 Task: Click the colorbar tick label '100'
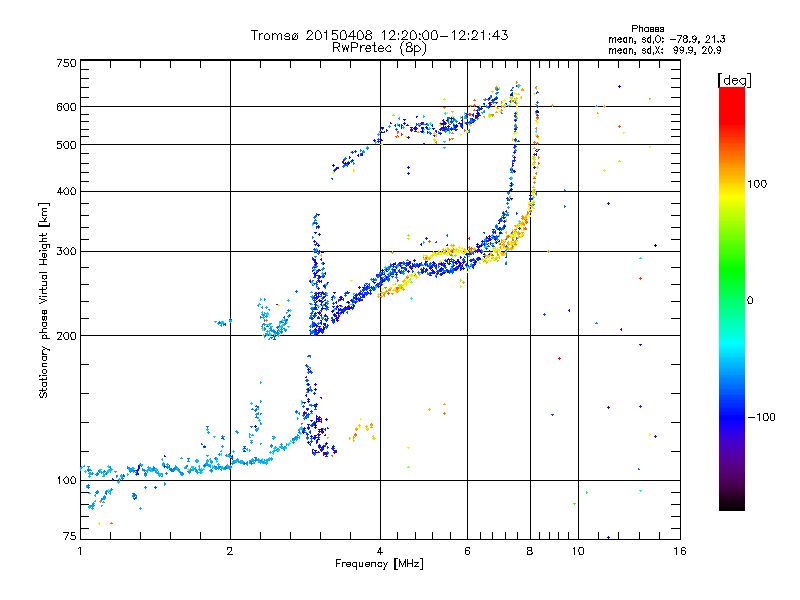pyautogui.click(x=757, y=184)
